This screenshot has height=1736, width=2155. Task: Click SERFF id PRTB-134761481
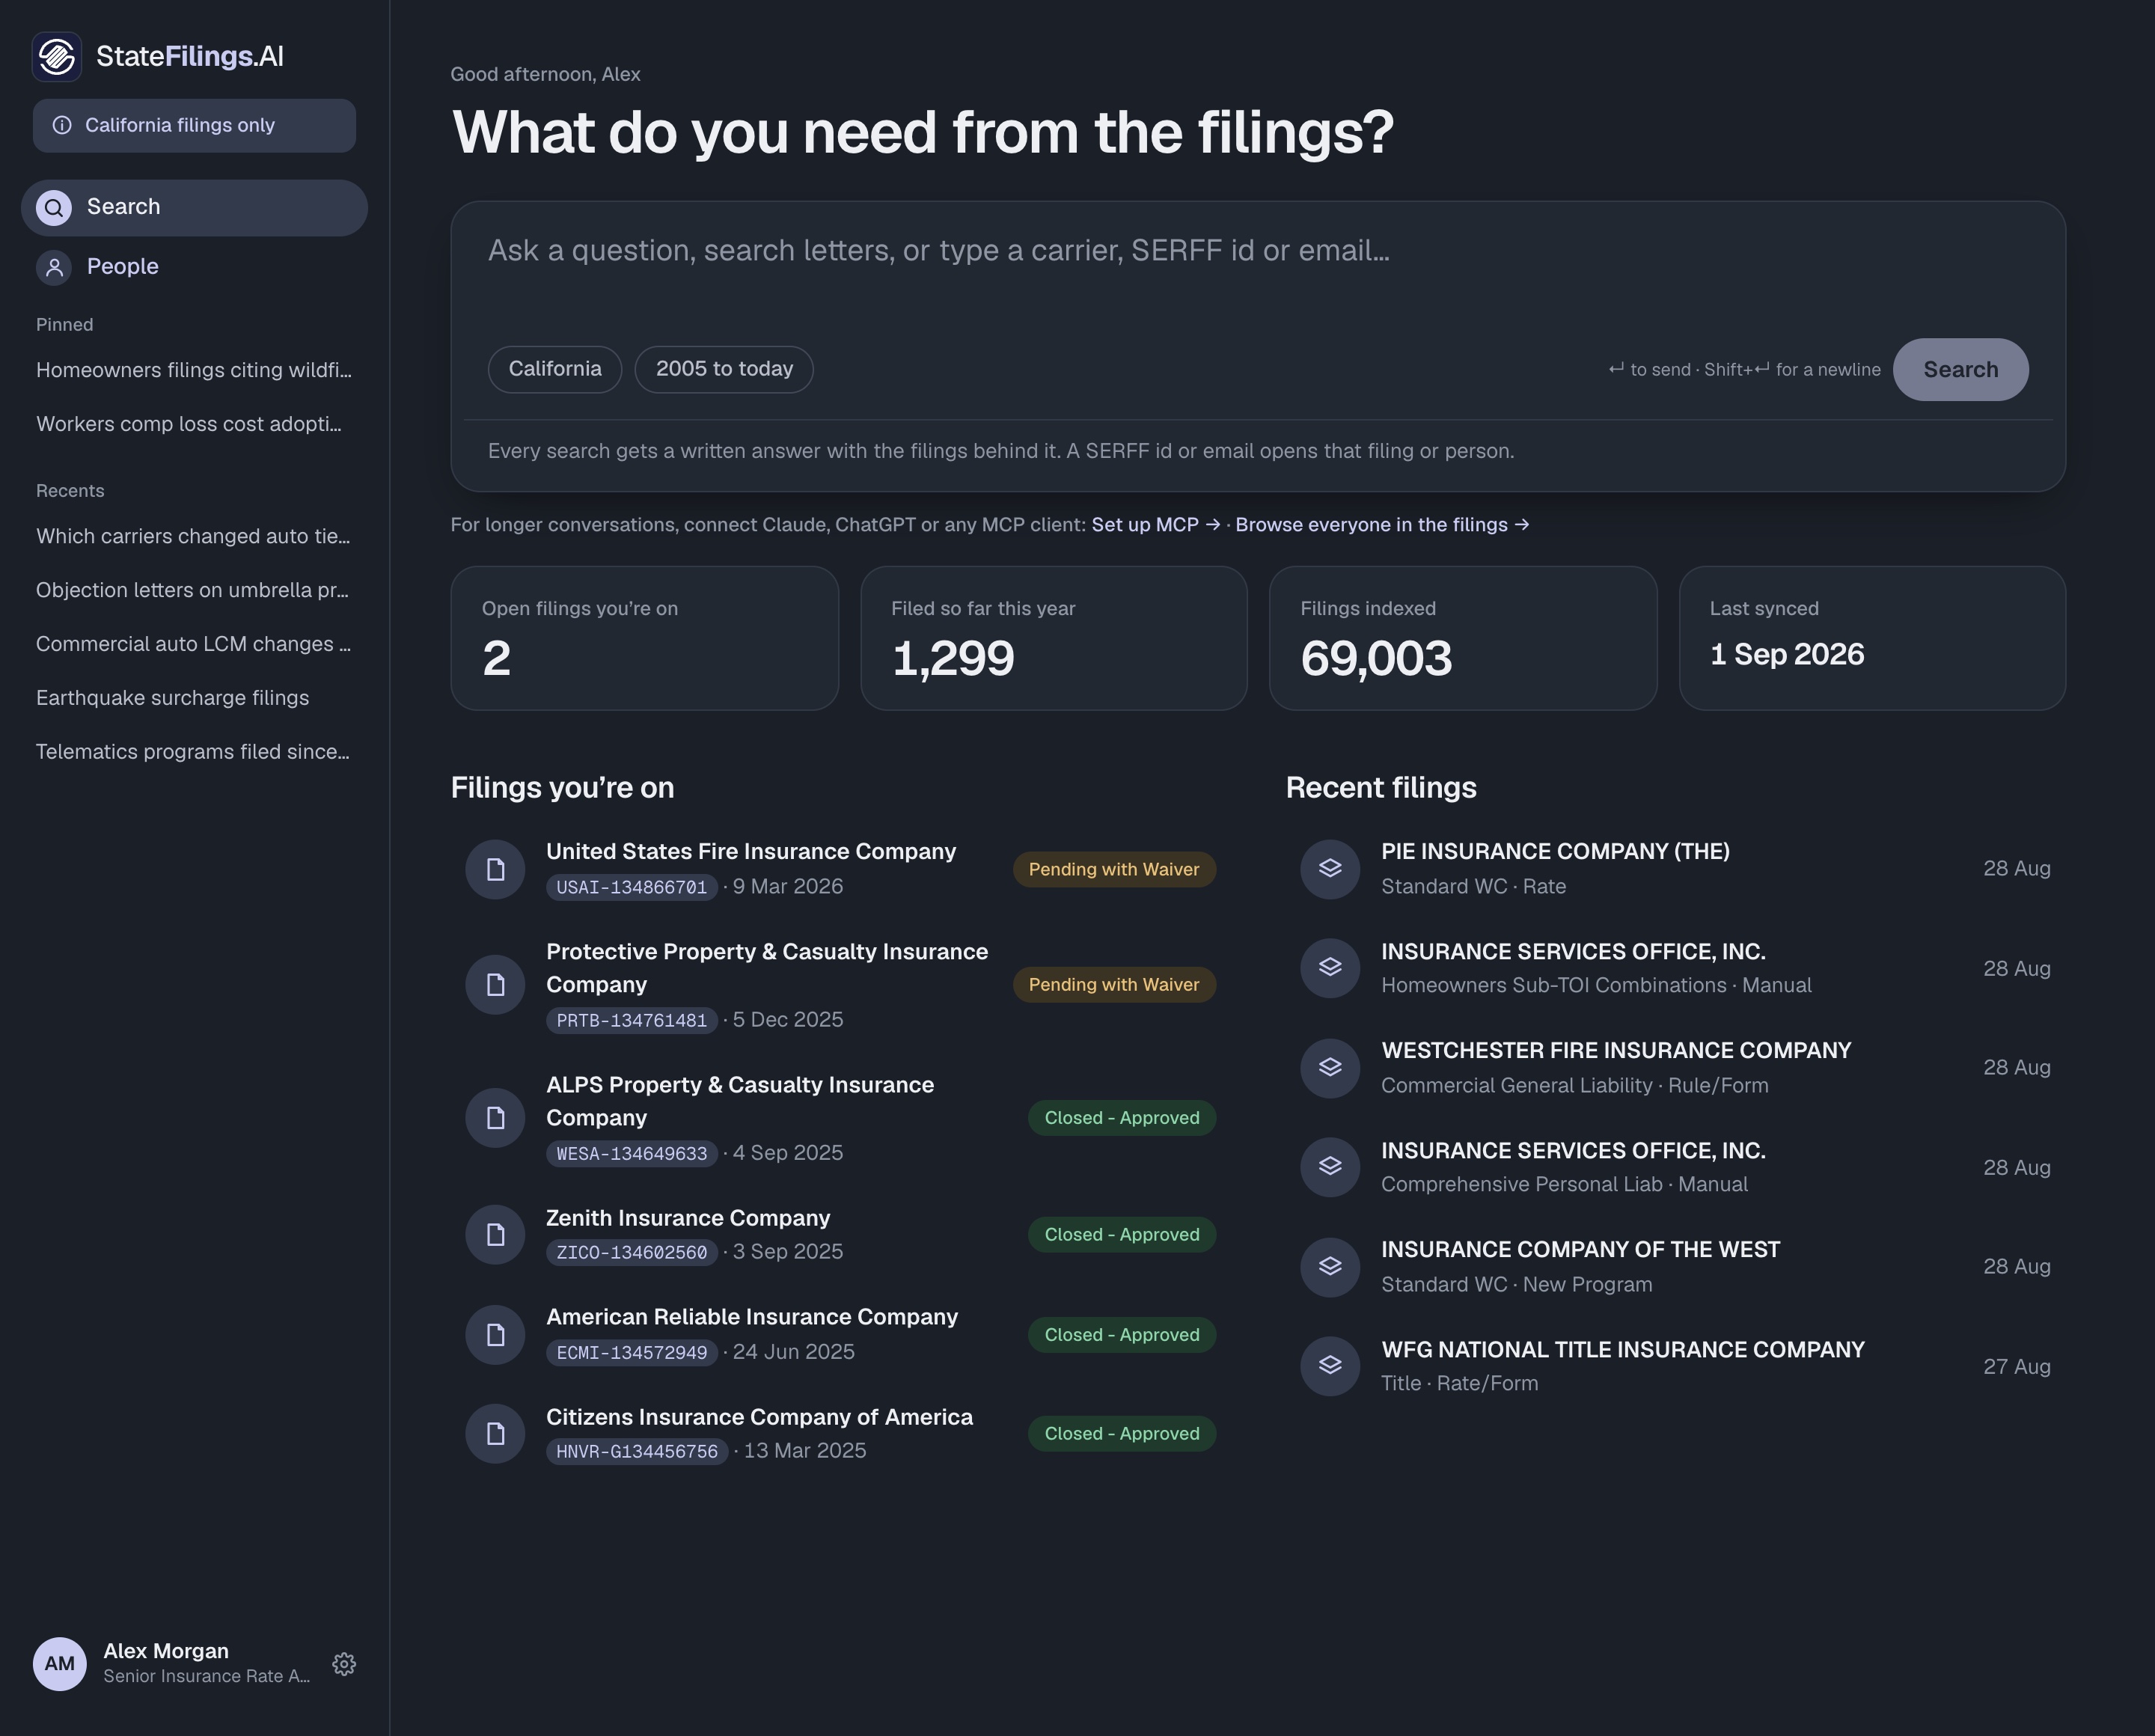tap(632, 1020)
